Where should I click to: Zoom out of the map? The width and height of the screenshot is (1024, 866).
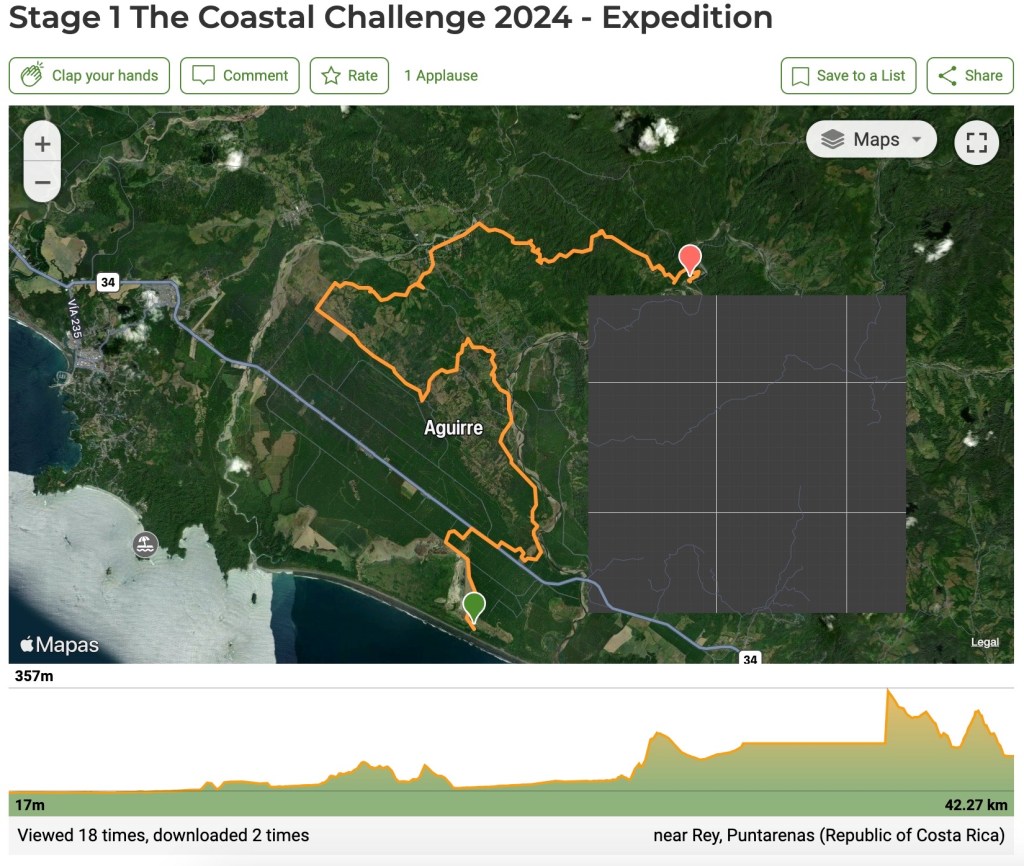(42, 182)
